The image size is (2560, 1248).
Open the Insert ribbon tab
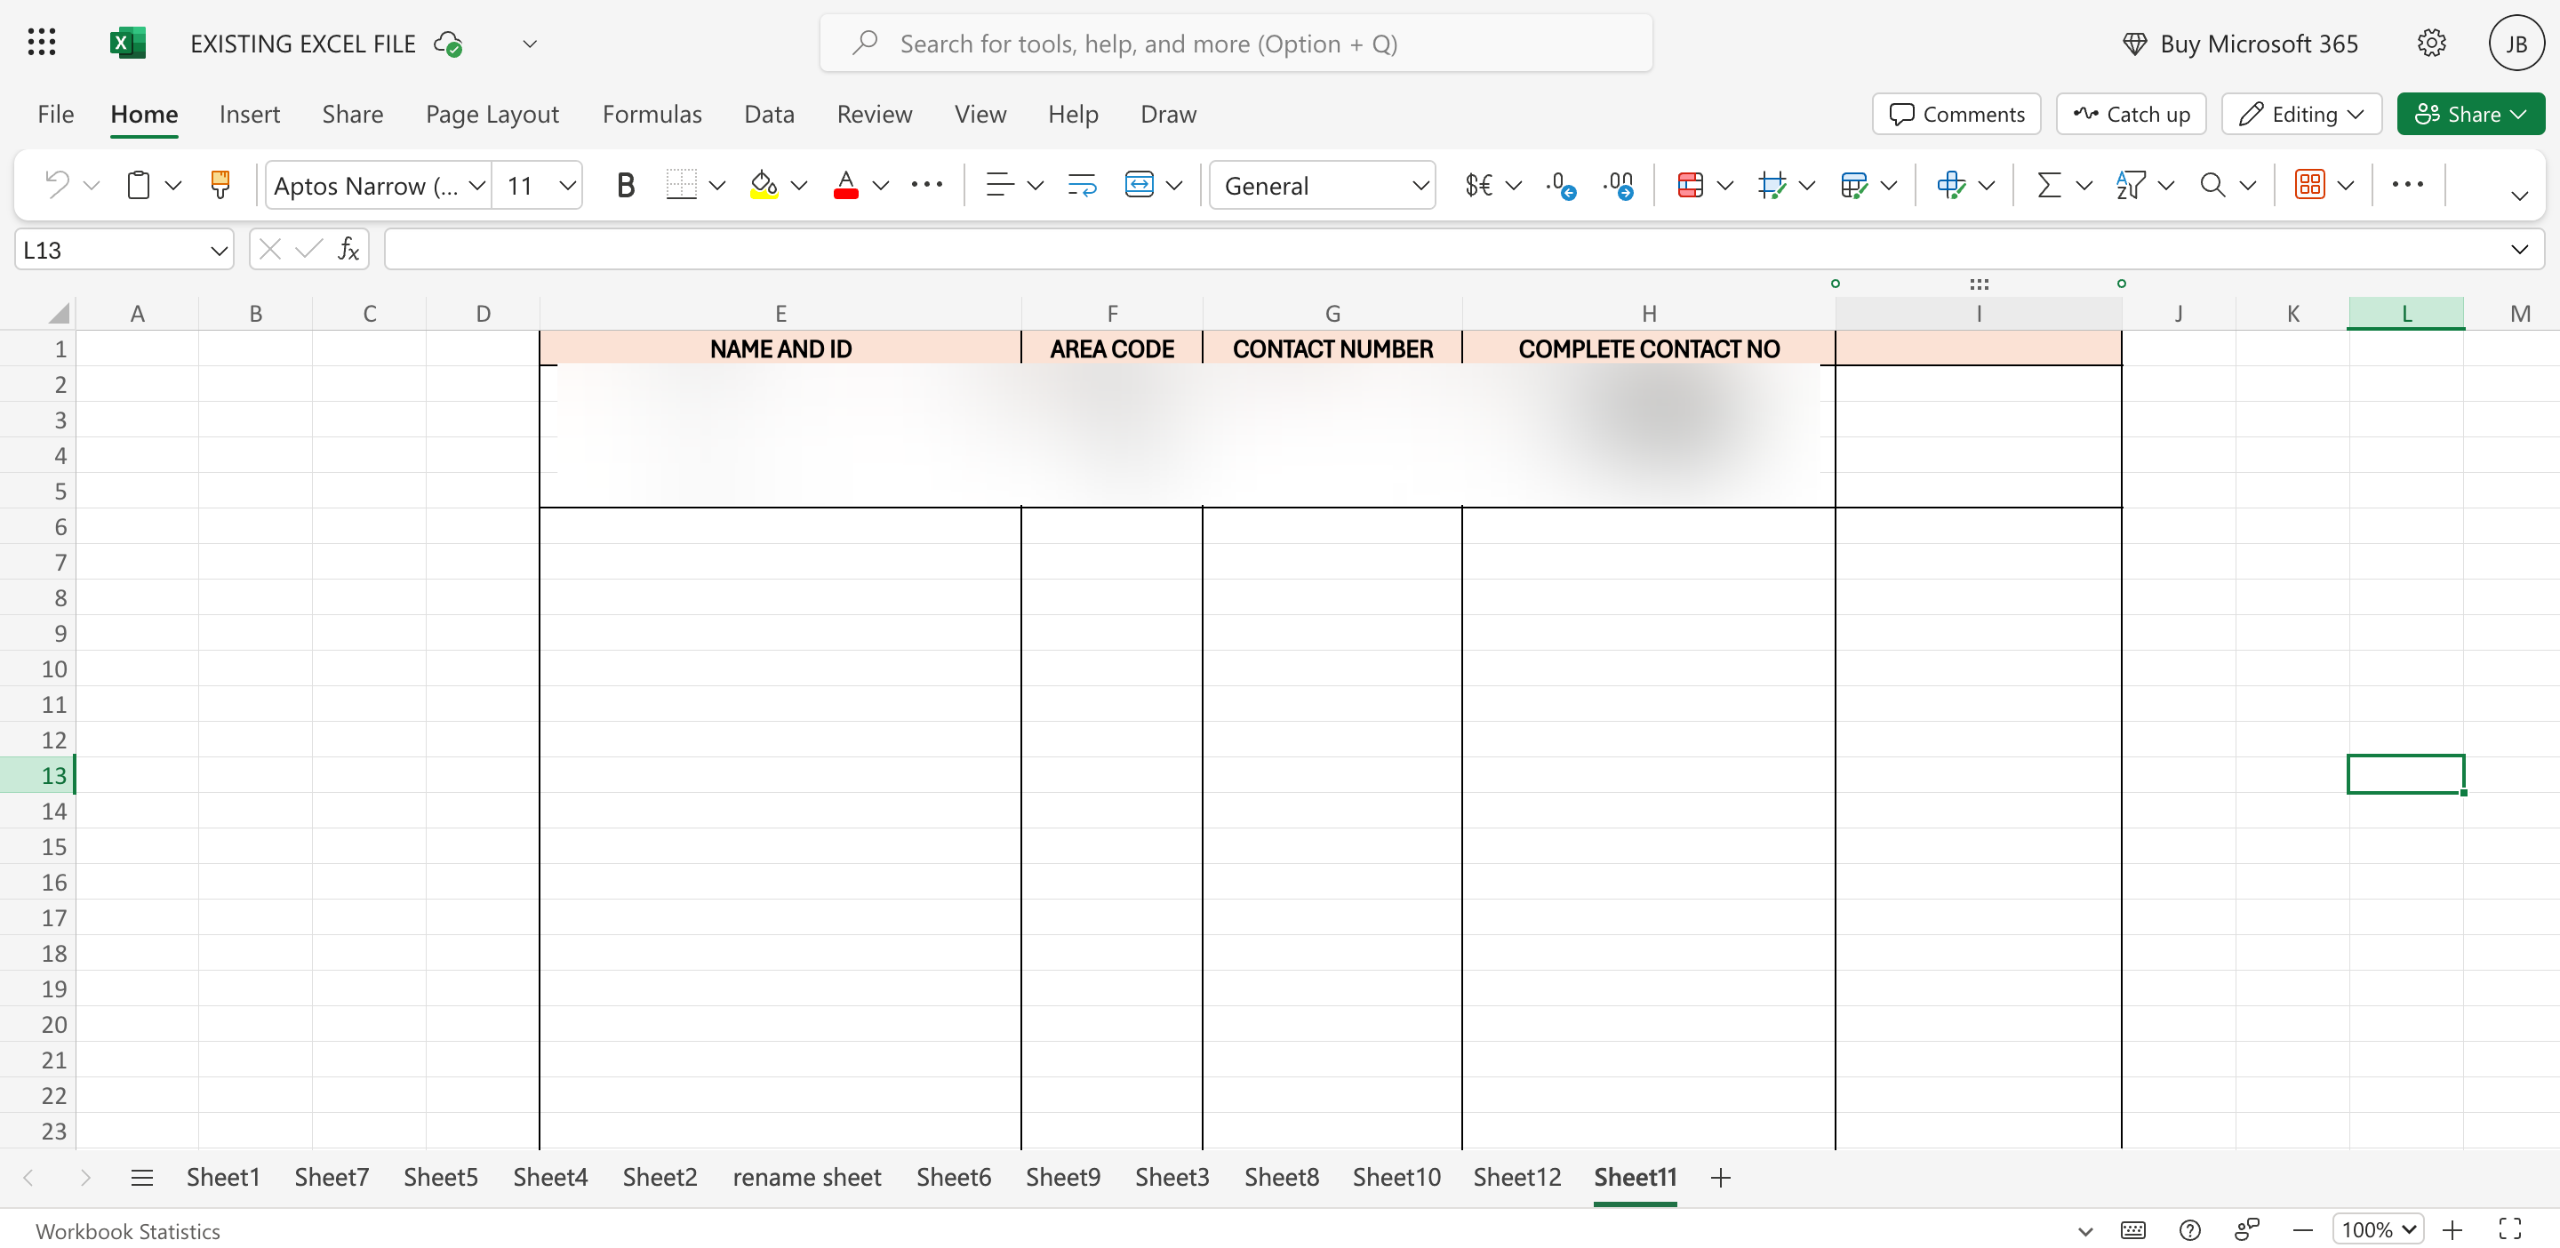coord(249,114)
